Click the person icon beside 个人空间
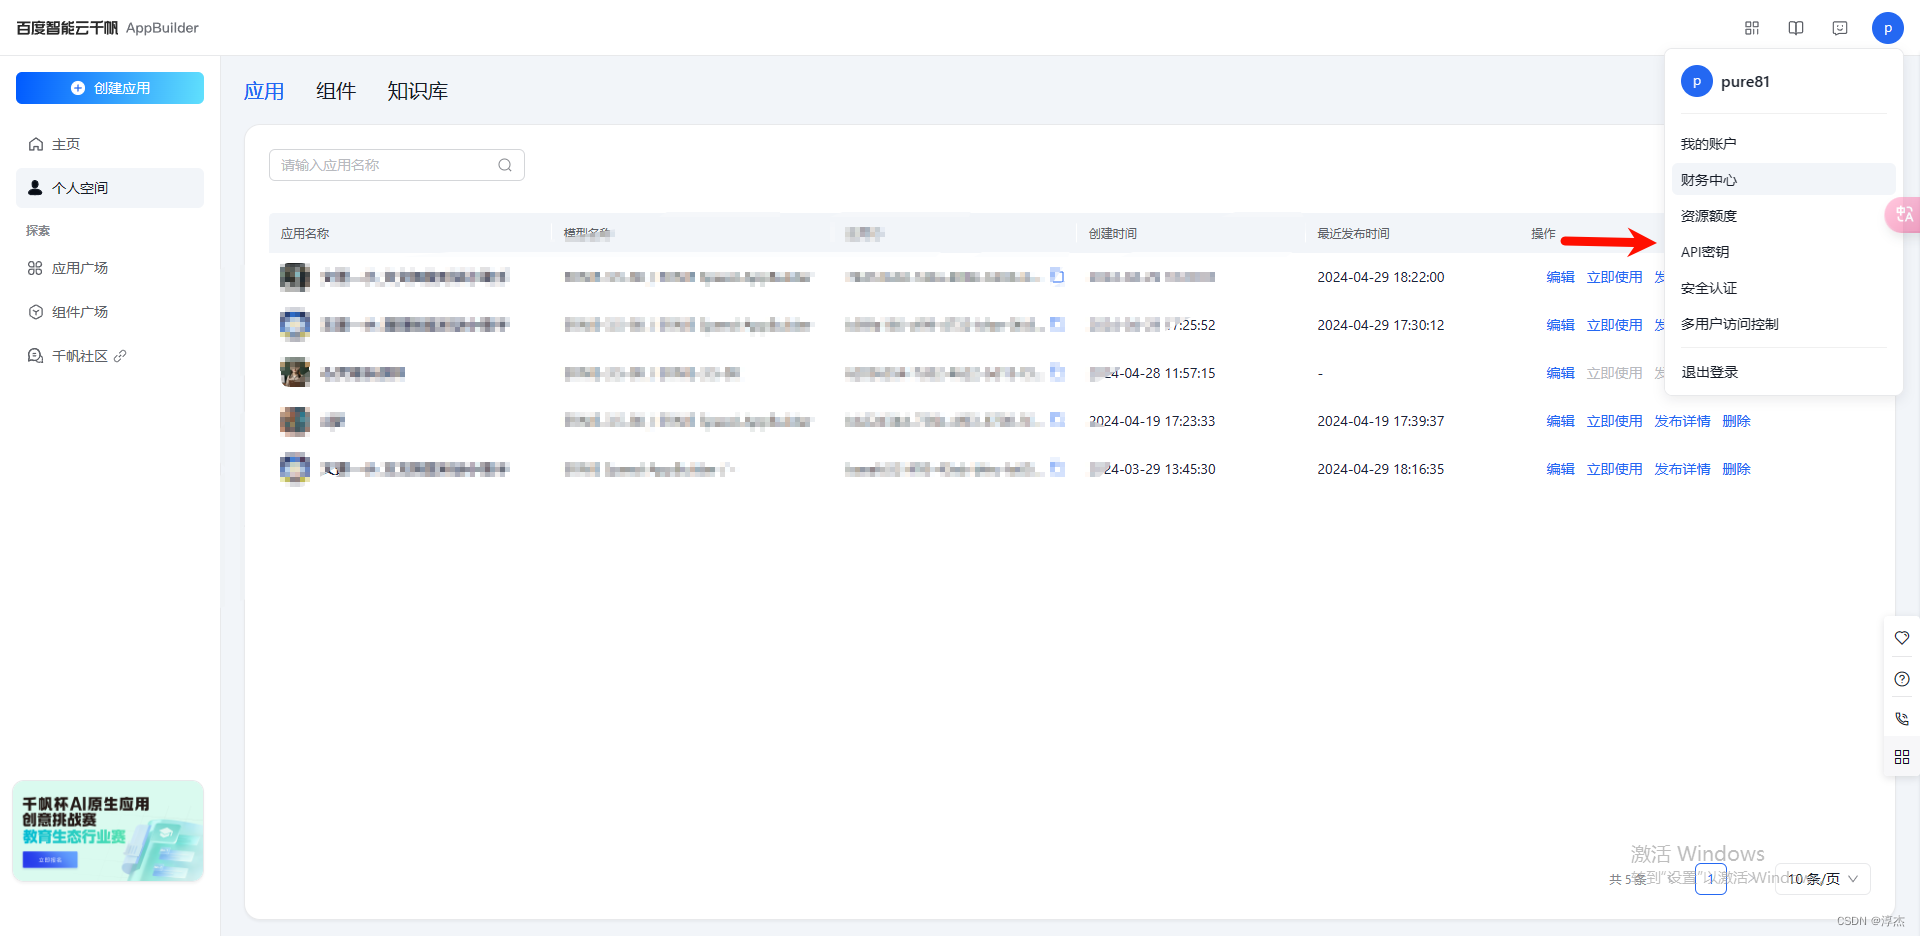 point(36,187)
